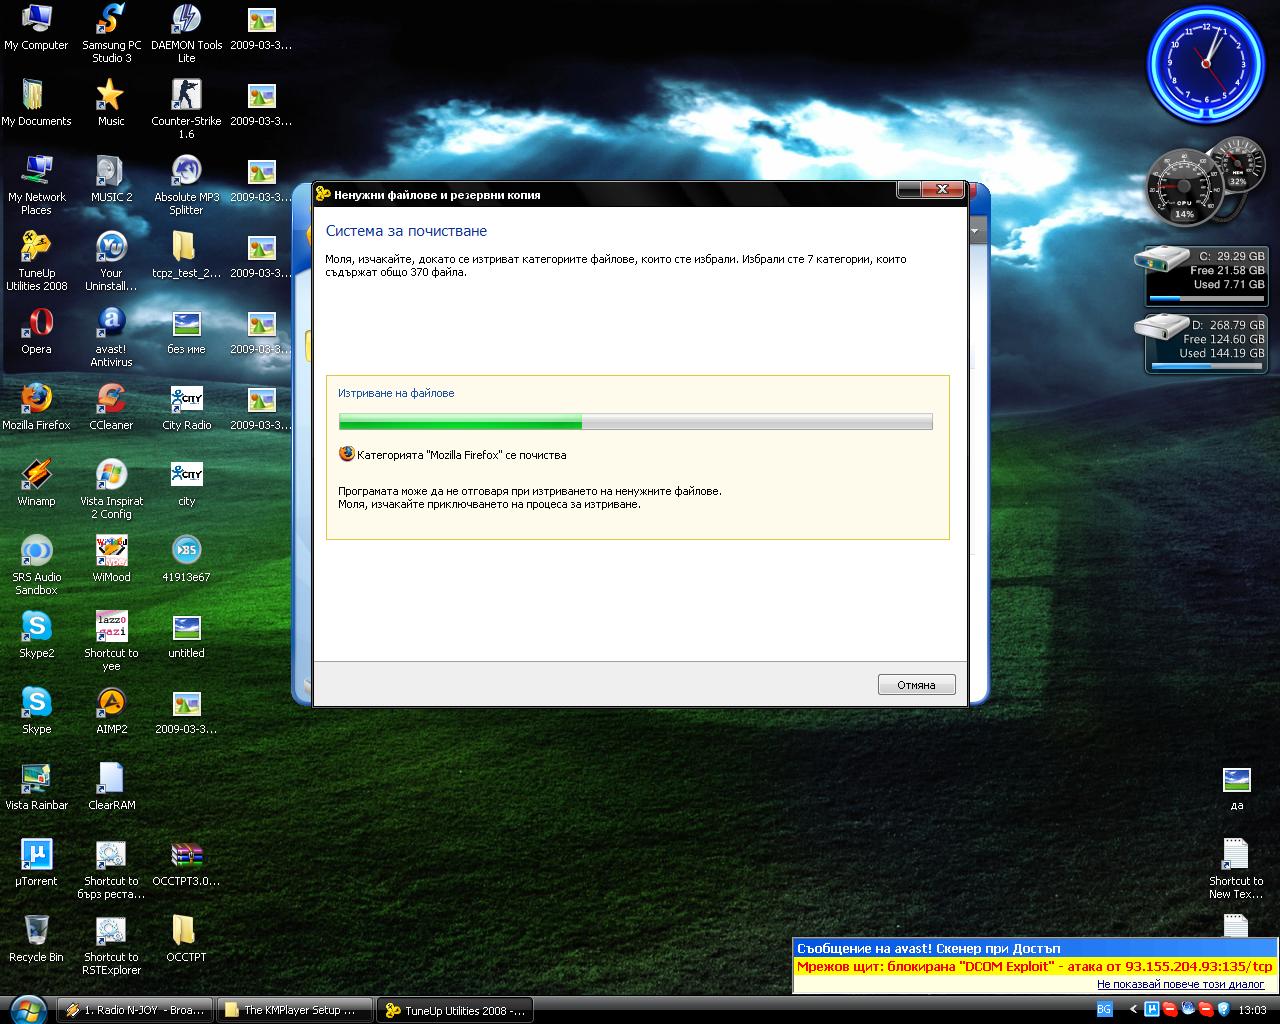
Task: Open DAEMON Tools Lite shortcut
Action: [x=186, y=33]
